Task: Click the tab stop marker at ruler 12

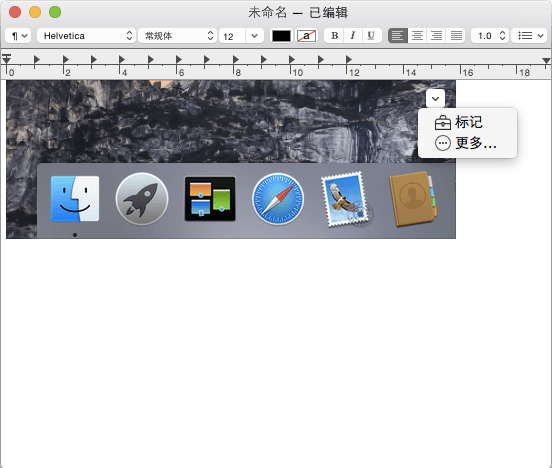Action: coord(349,59)
